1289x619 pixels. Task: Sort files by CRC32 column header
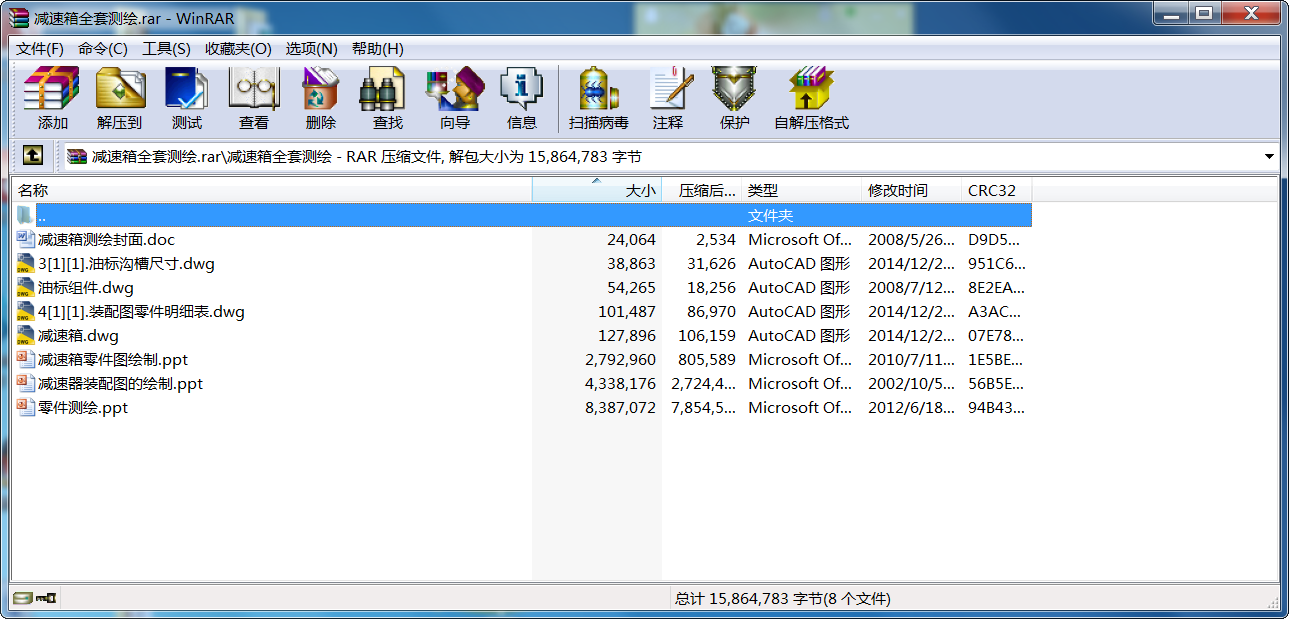click(997, 190)
